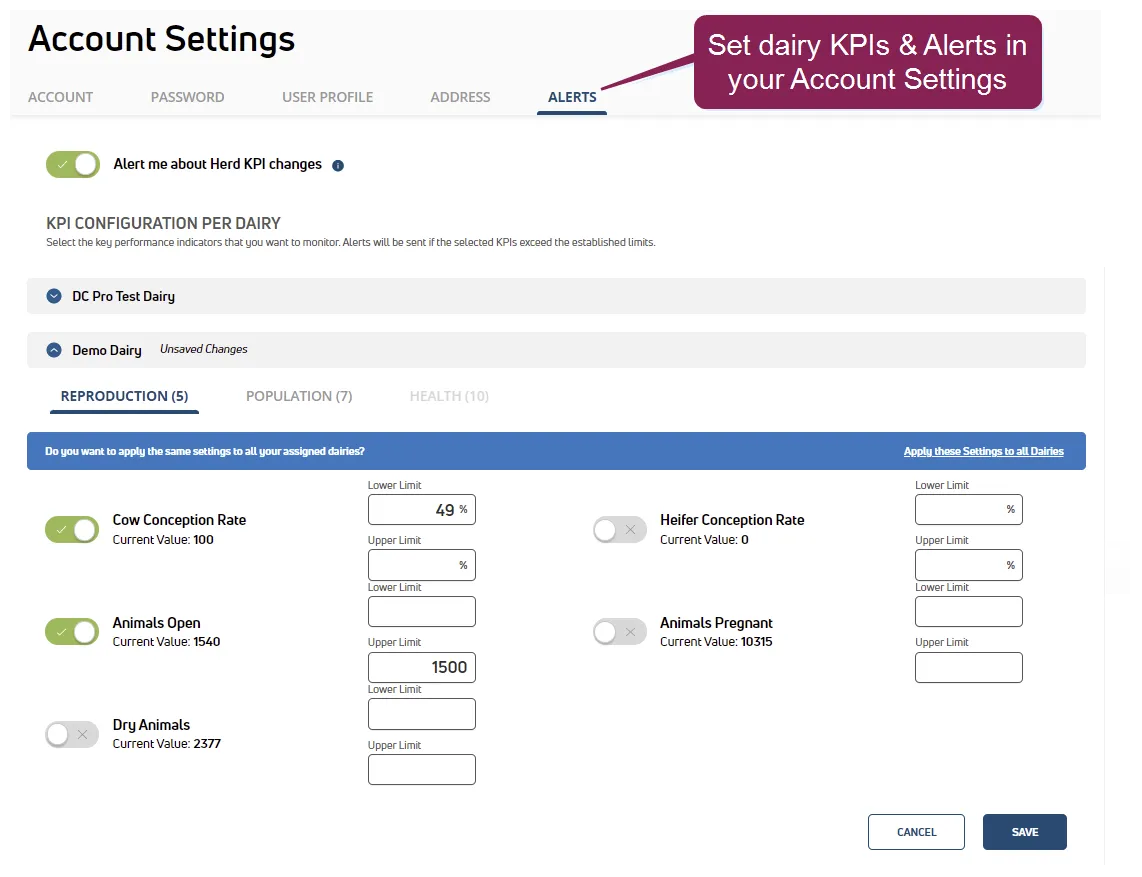Go to the User Profile tab
The width and height of the screenshot is (1142, 877).
coord(327,97)
